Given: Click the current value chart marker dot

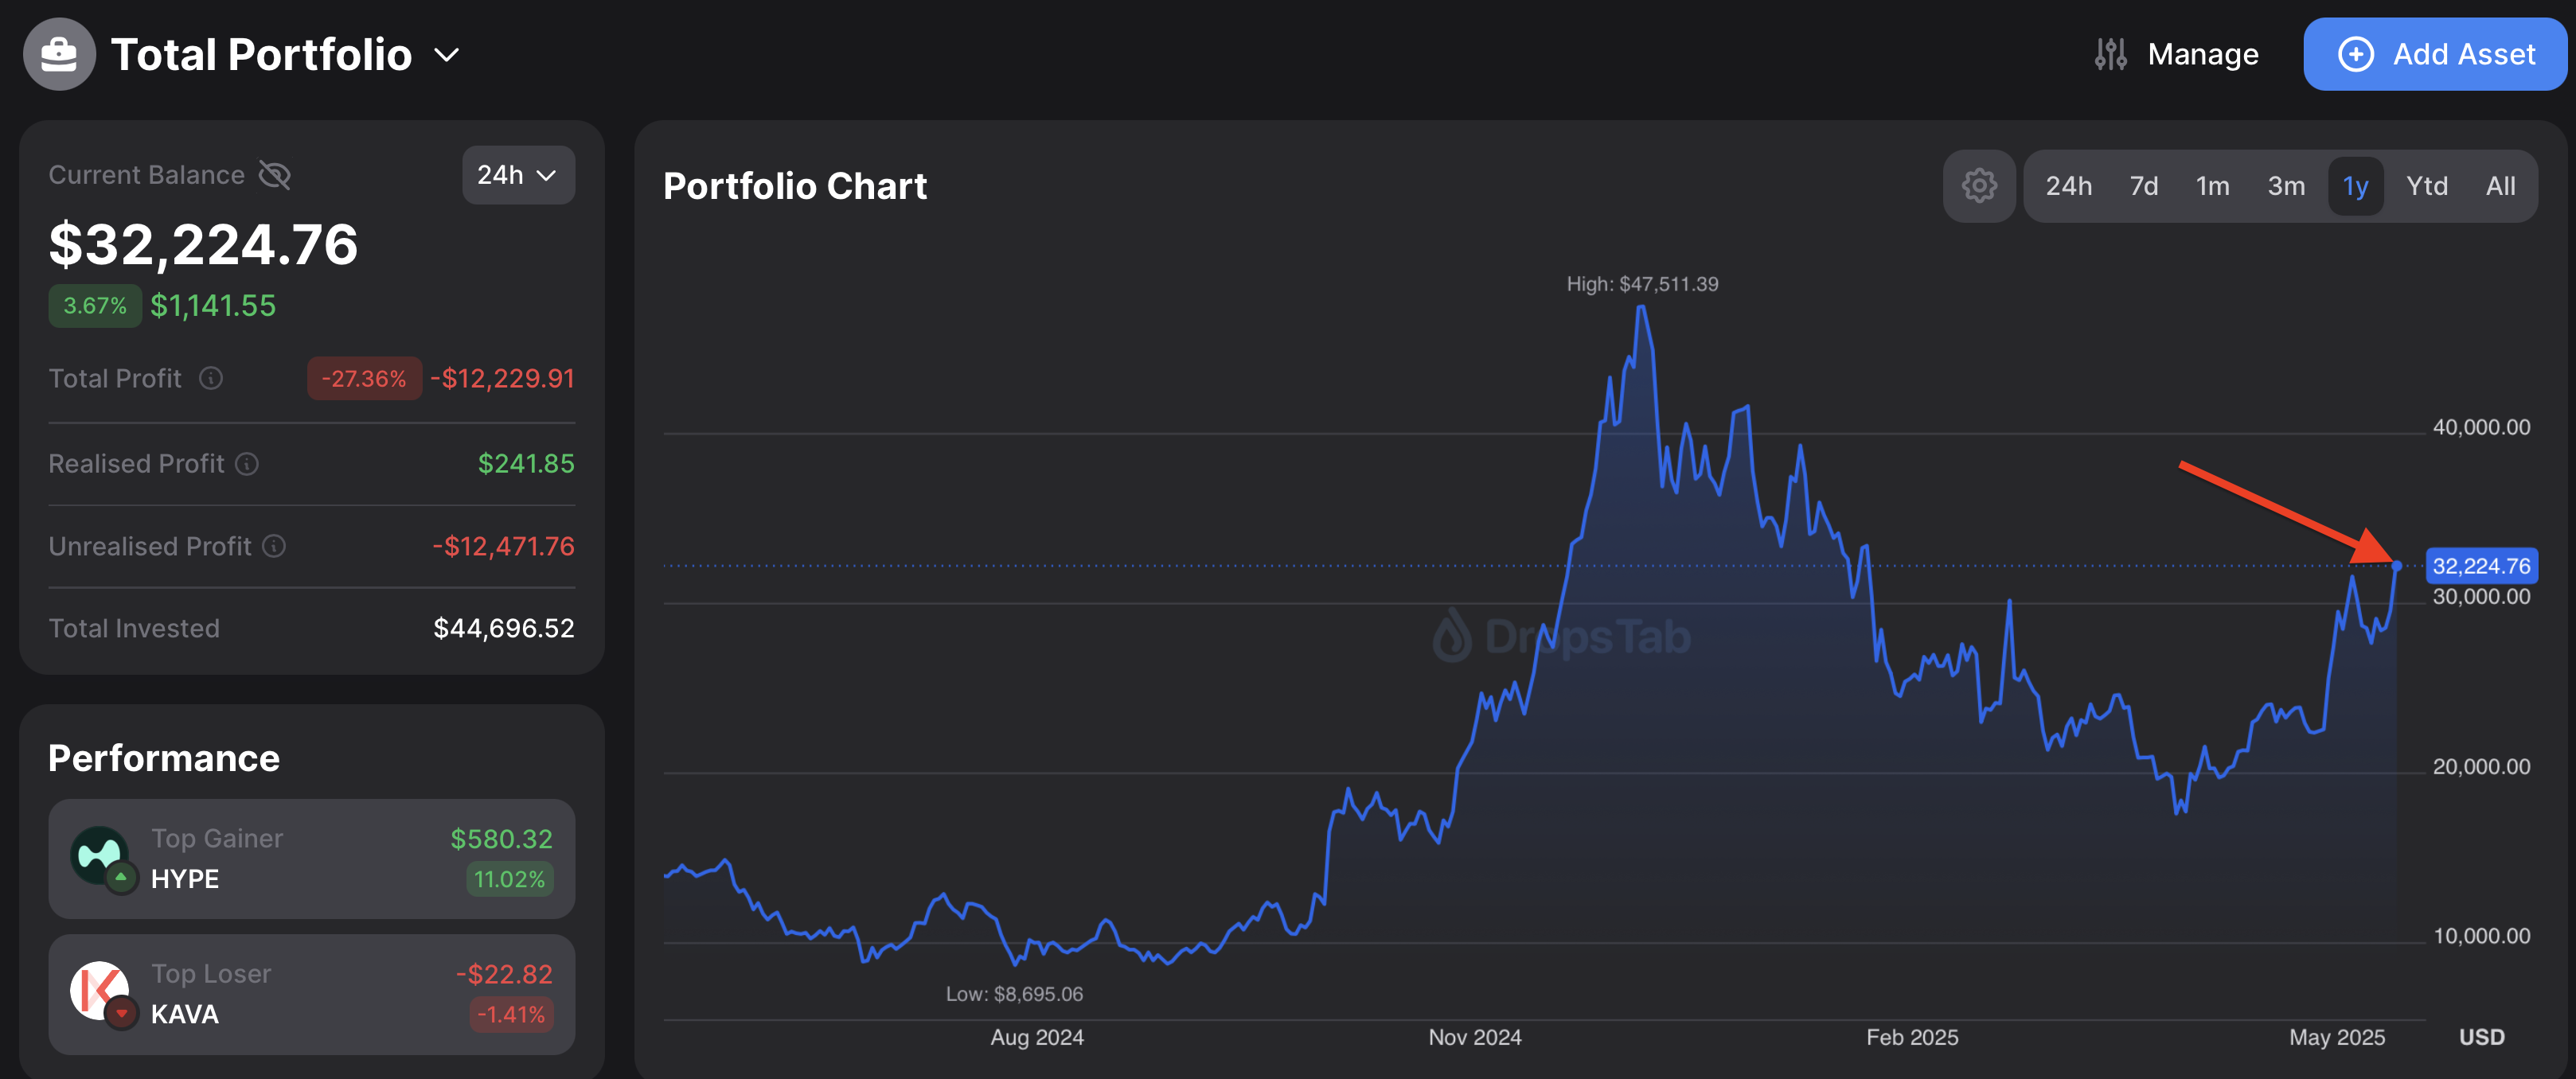Looking at the screenshot, I should click(2396, 566).
